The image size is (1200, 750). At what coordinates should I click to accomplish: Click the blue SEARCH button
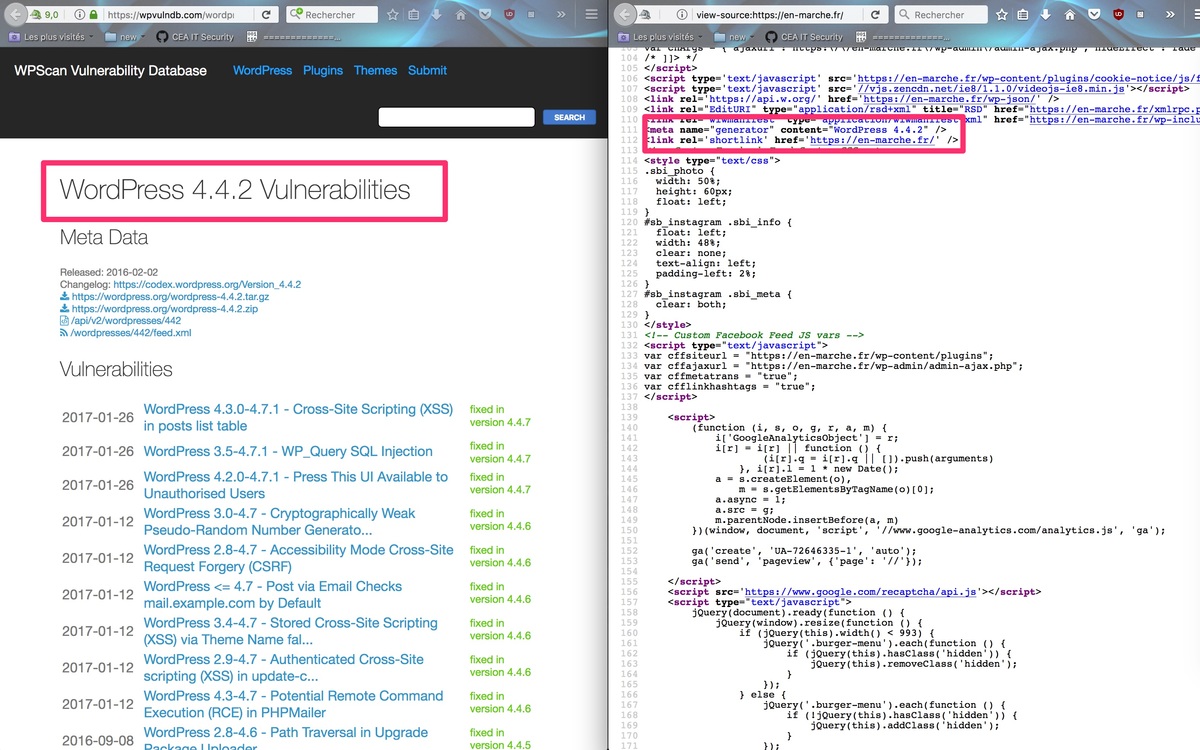569,117
